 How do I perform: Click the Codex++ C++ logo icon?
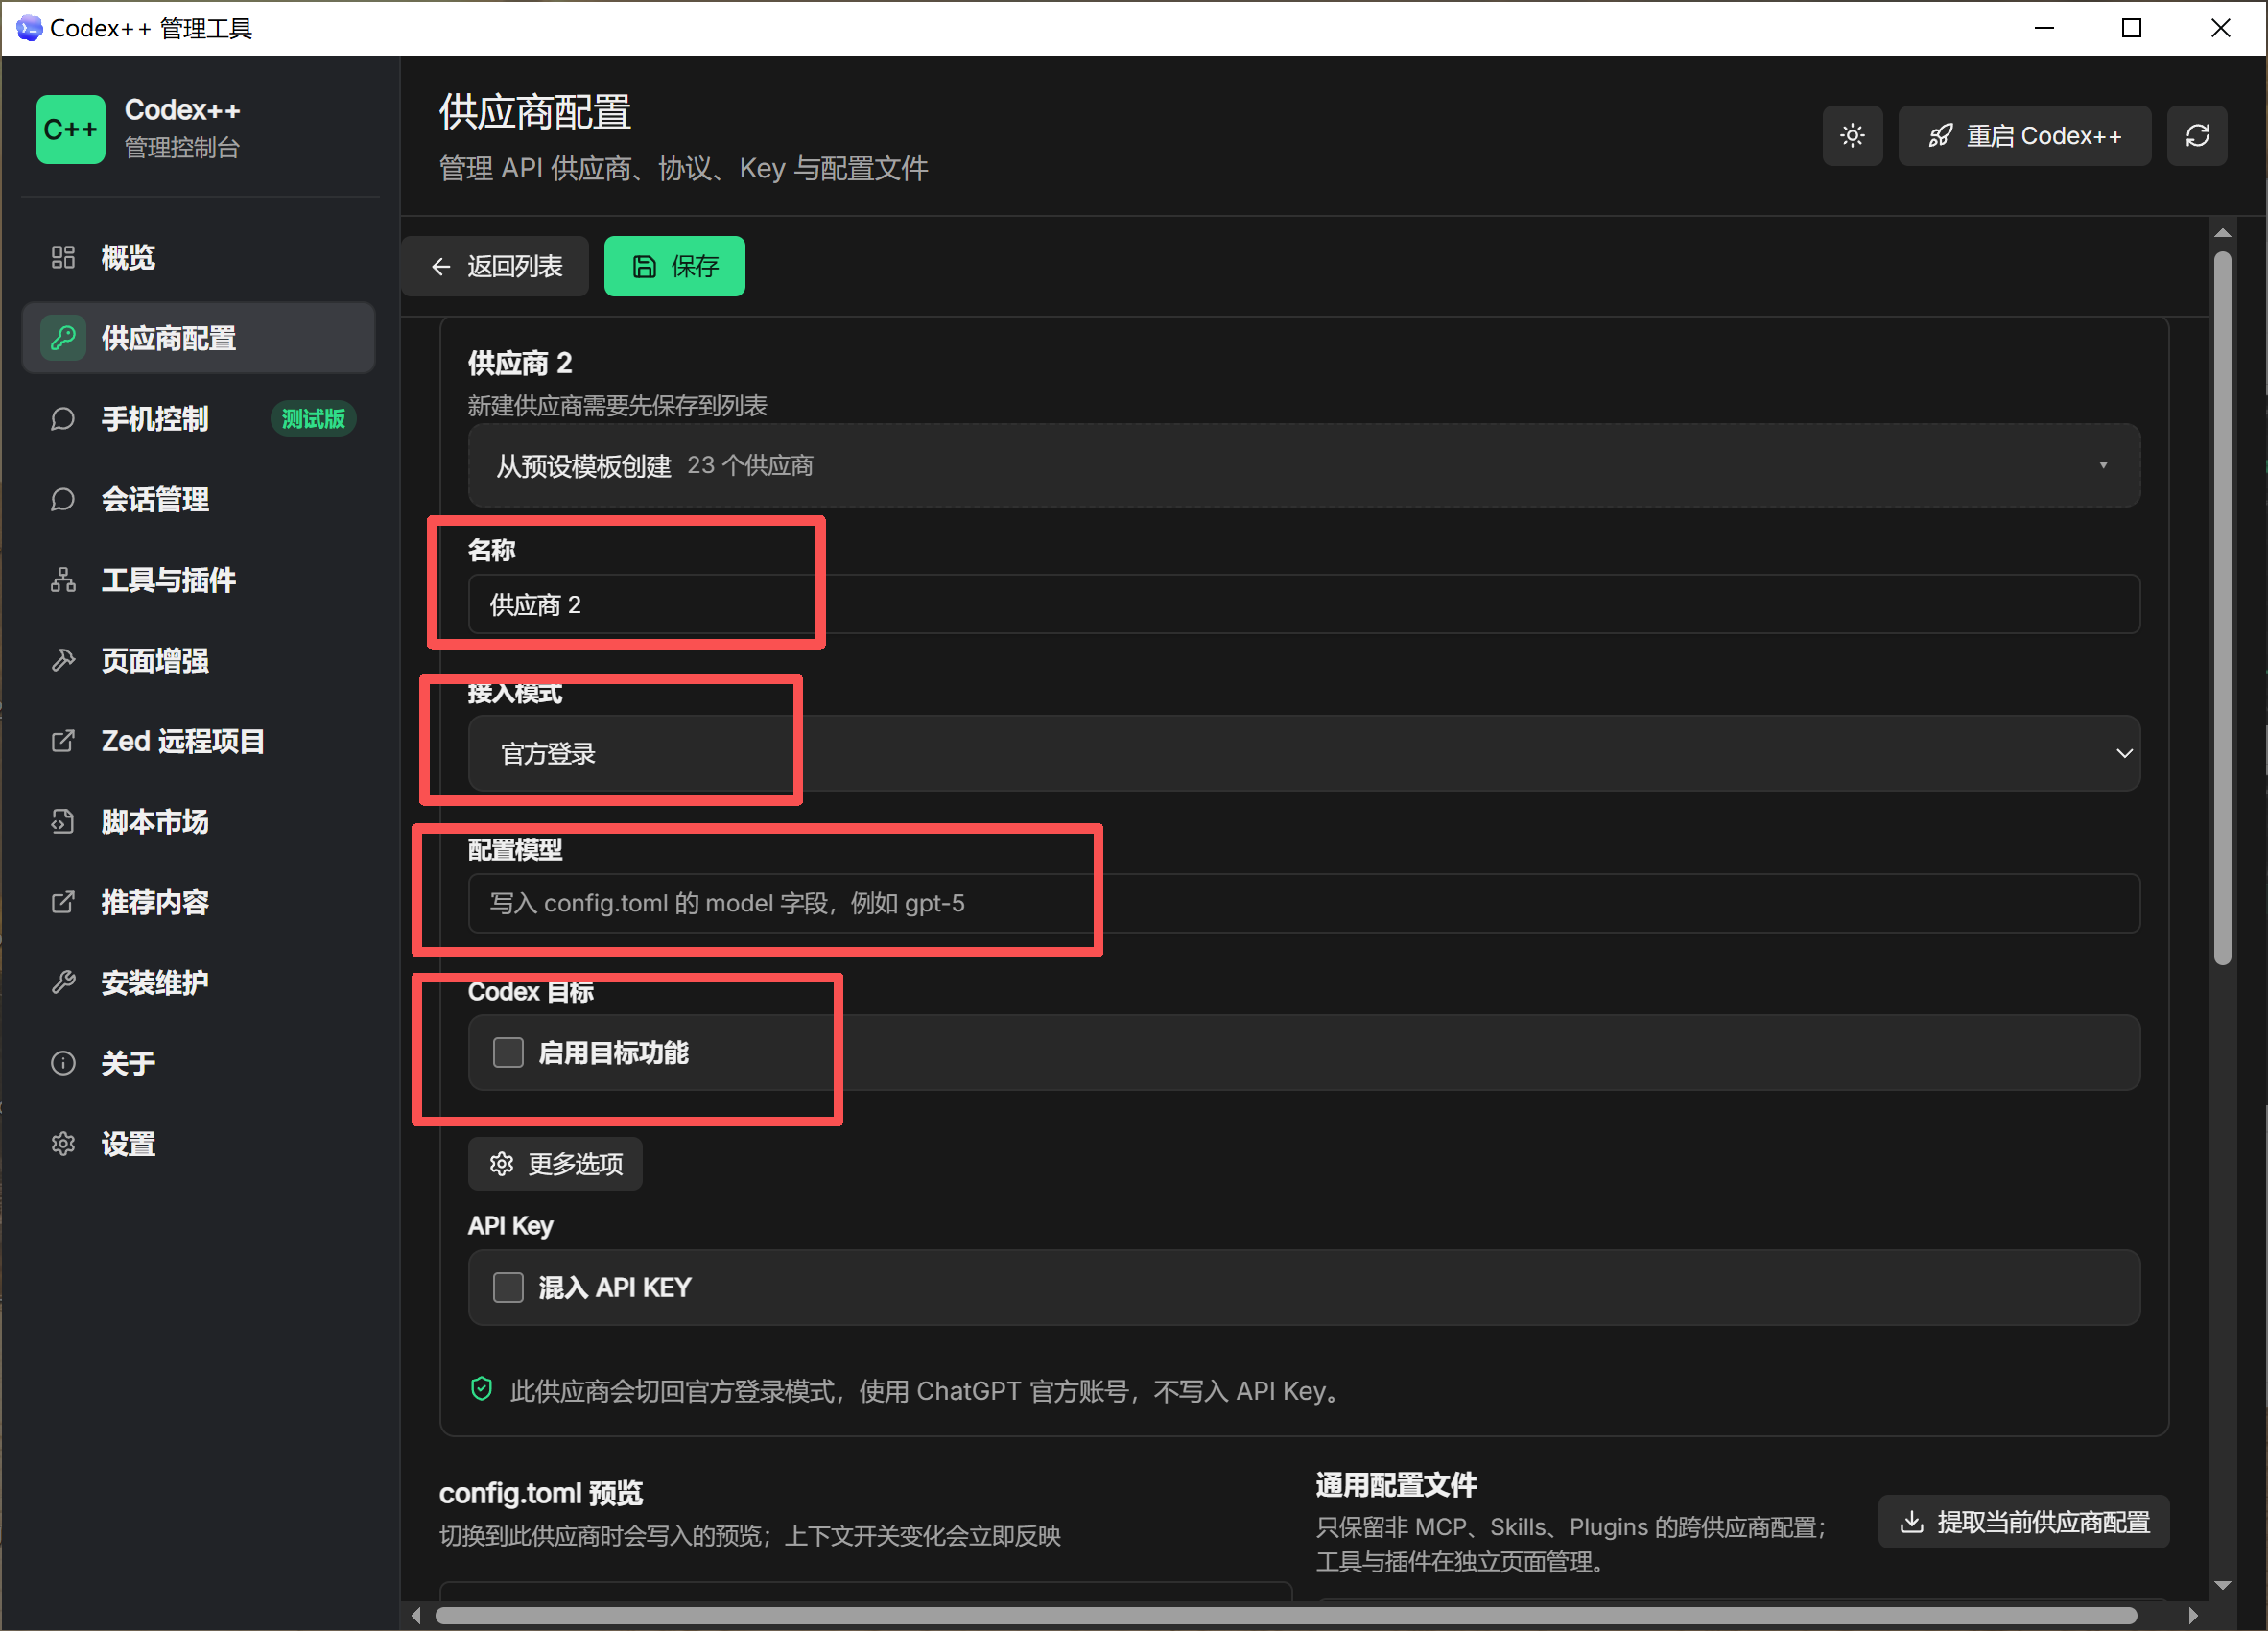pos(70,129)
